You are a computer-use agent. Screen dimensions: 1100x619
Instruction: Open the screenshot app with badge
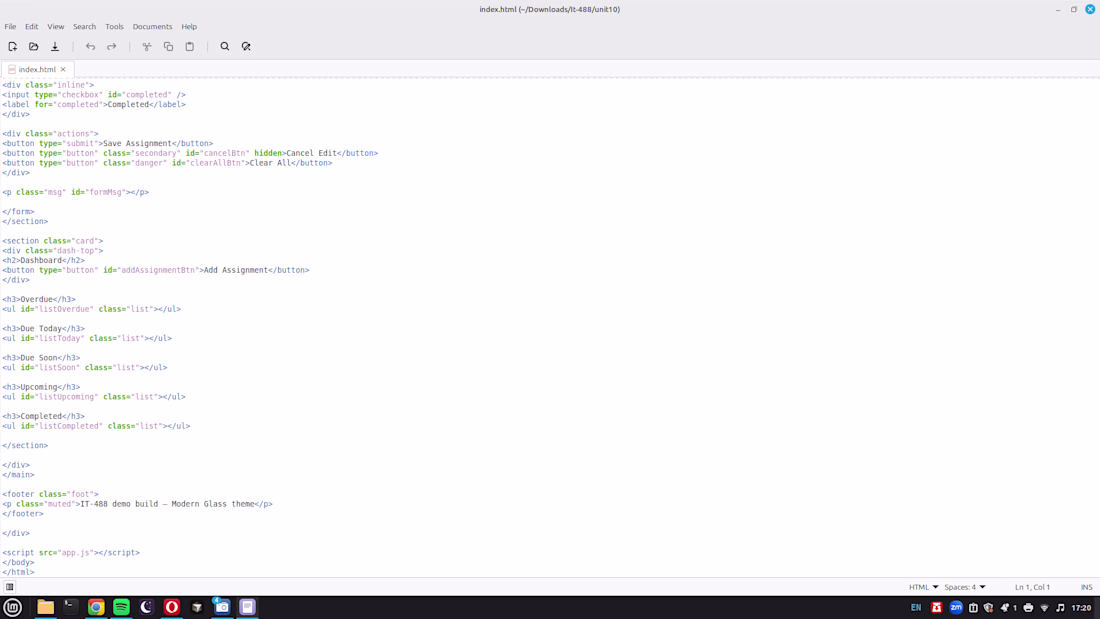click(x=222, y=607)
